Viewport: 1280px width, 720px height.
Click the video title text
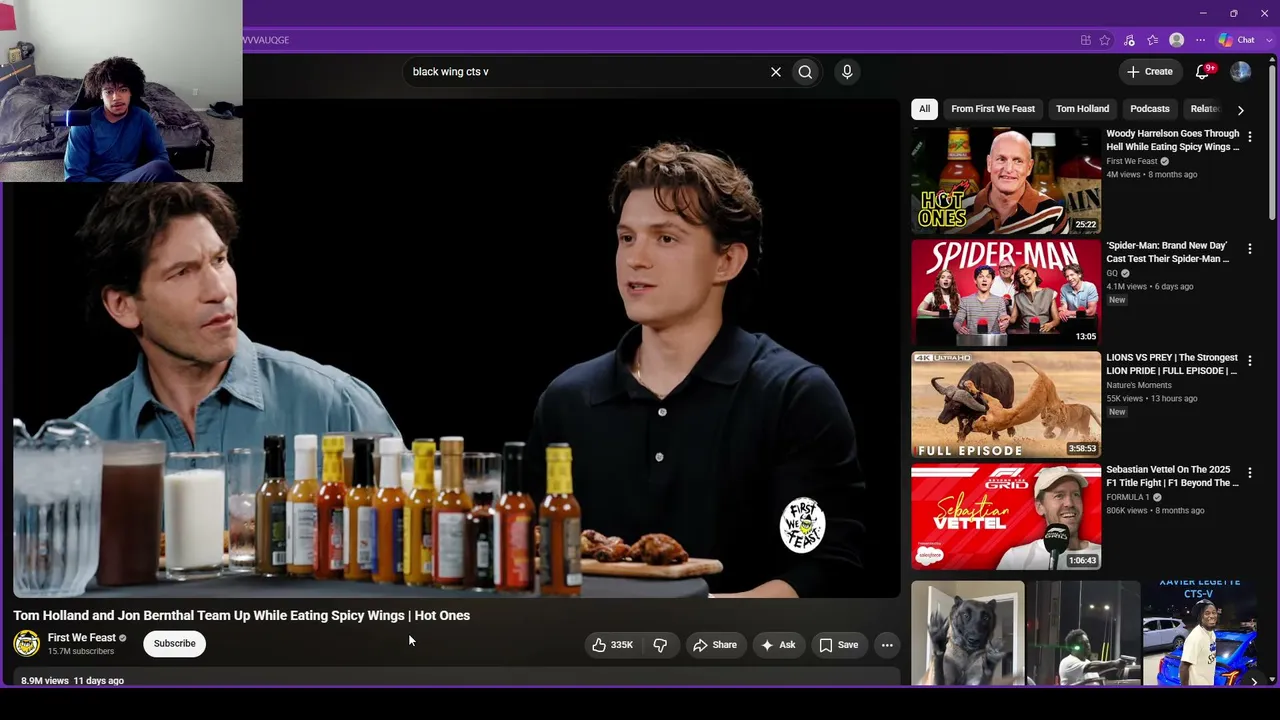click(242, 615)
